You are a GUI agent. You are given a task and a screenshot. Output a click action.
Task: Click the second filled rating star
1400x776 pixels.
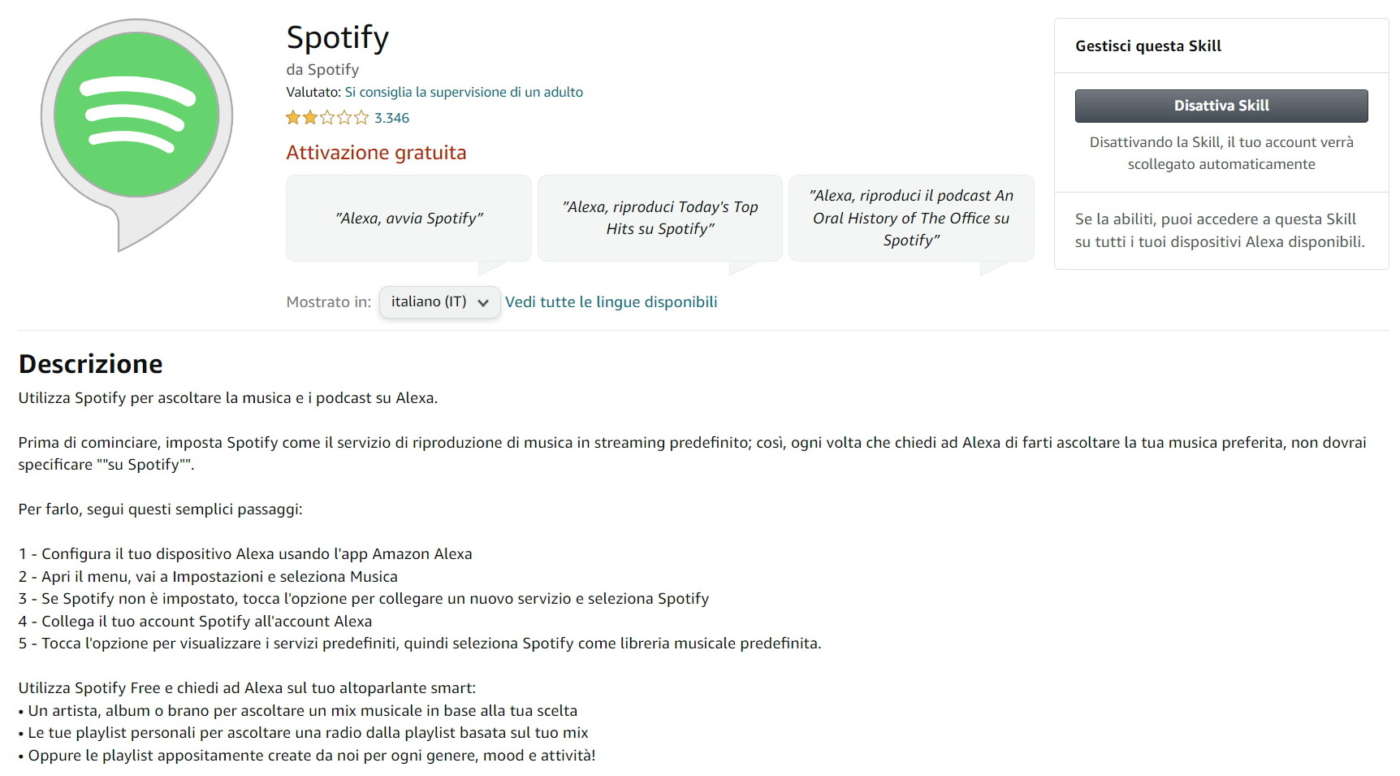point(310,118)
